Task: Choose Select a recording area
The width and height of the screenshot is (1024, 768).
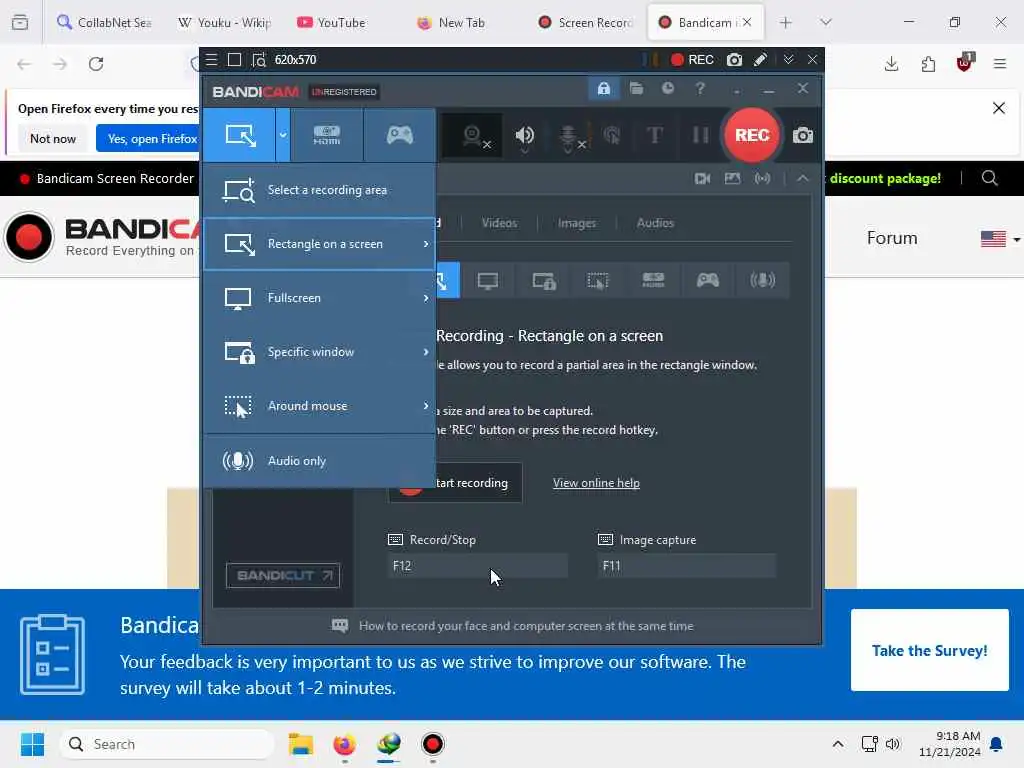Action: pos(319,190)
